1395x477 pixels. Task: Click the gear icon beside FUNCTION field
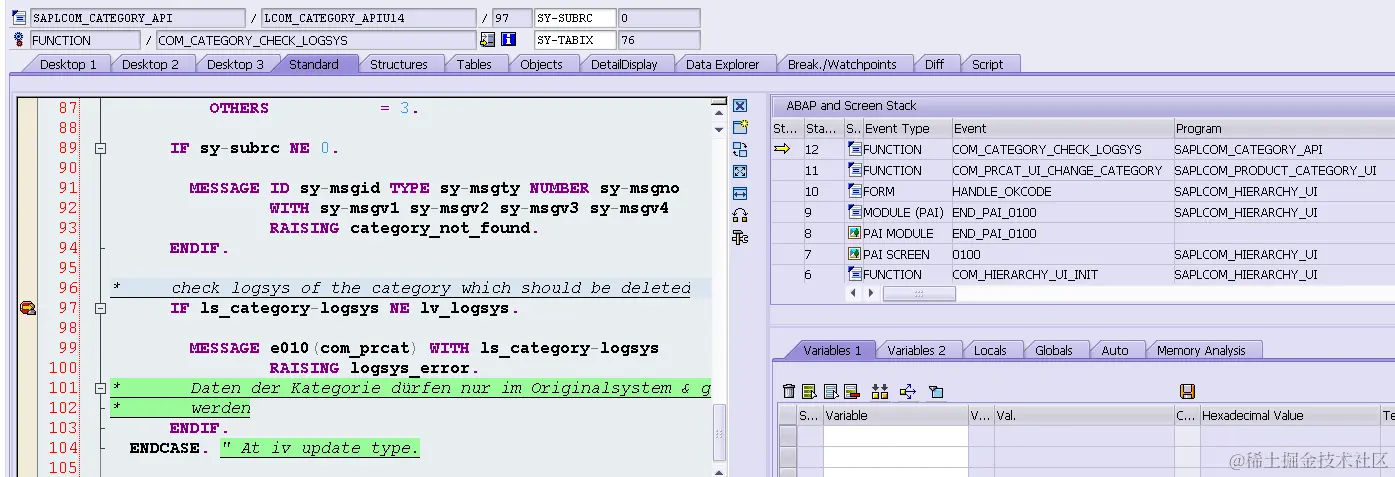click(19, 40)
